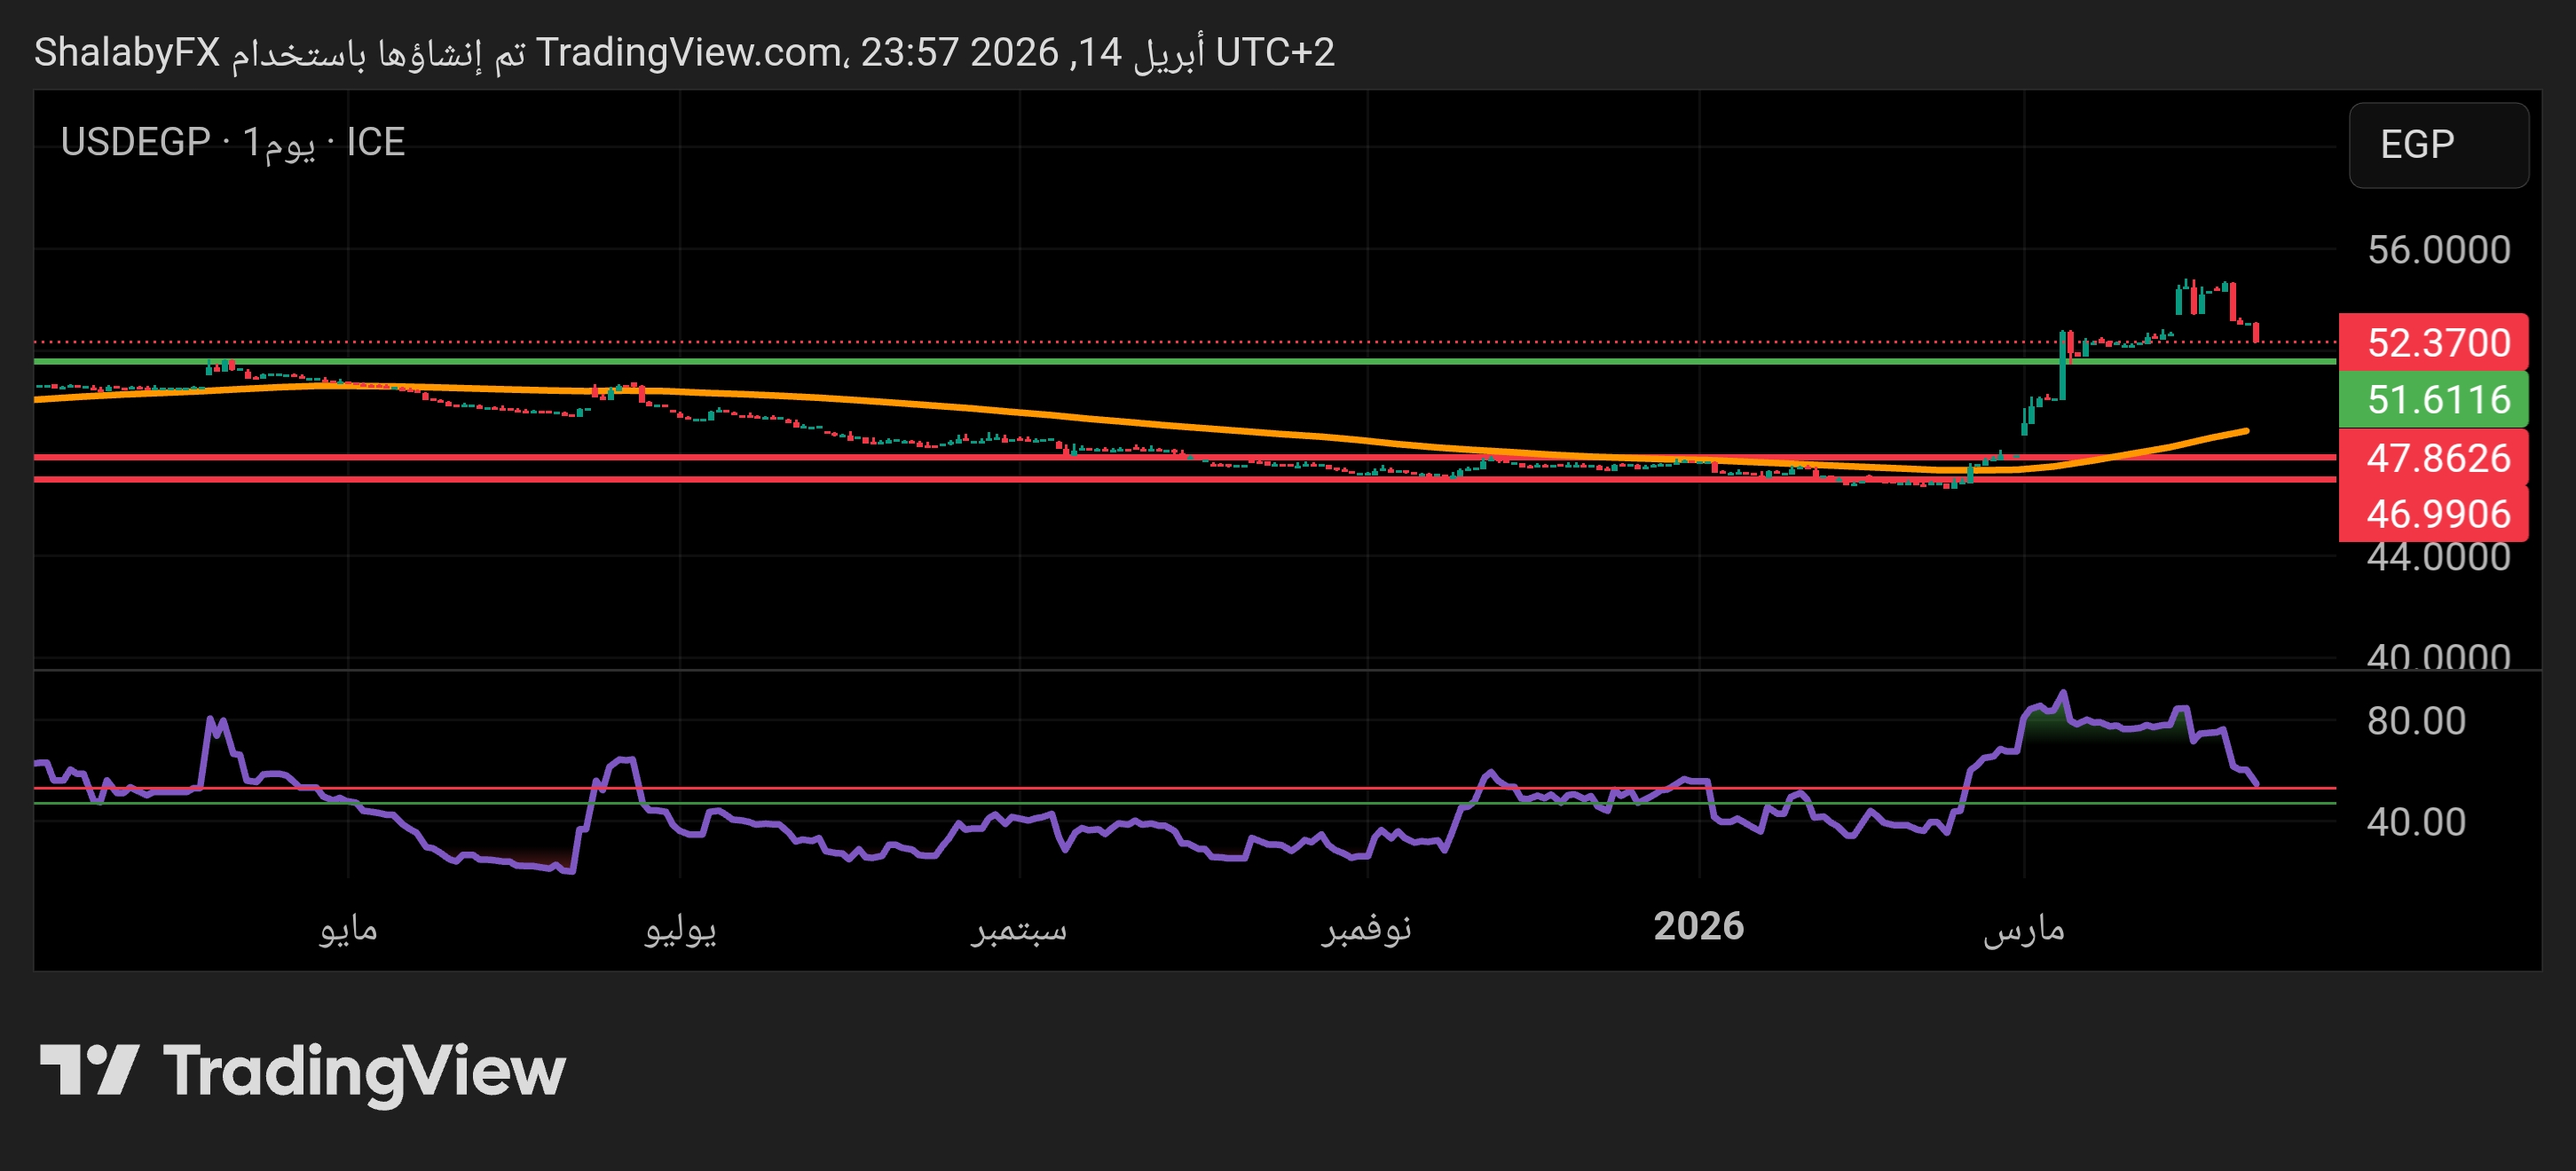Click the TradingView wordmark text
The width and height of the screenshot is (2576, 1171).
click(364, 1072)
